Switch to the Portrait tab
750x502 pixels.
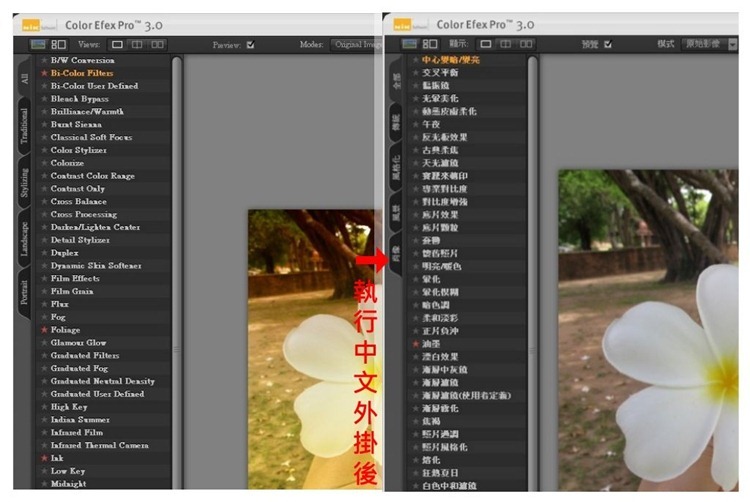click(24, 292)
